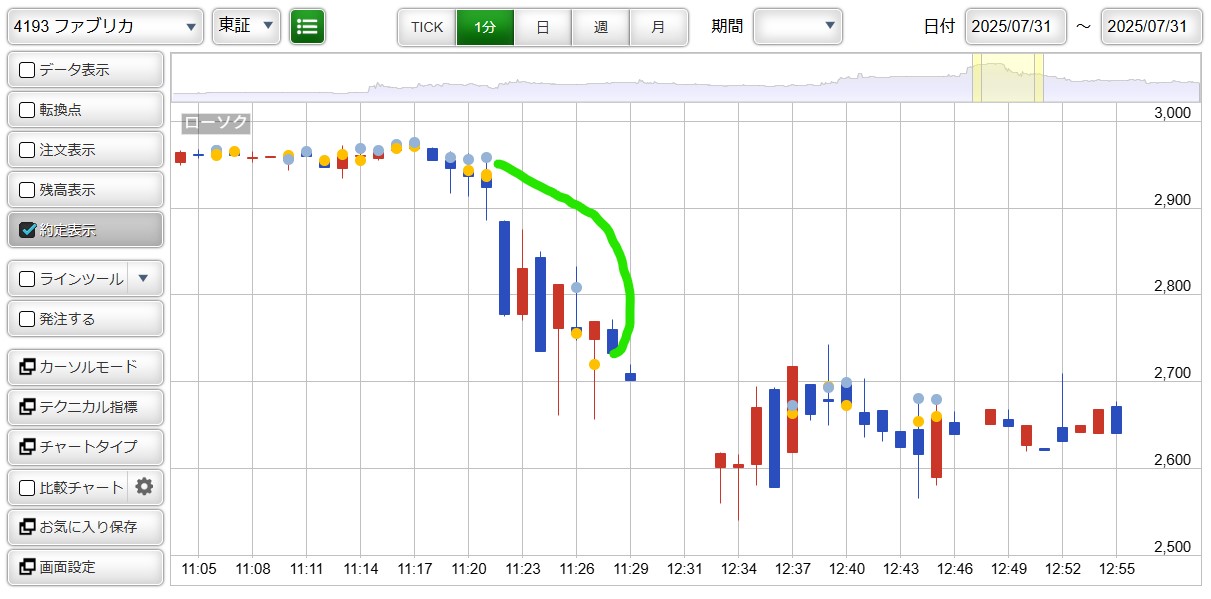
Task: Click the window icon on 画面設定
Action: click(x=27, y=566)
